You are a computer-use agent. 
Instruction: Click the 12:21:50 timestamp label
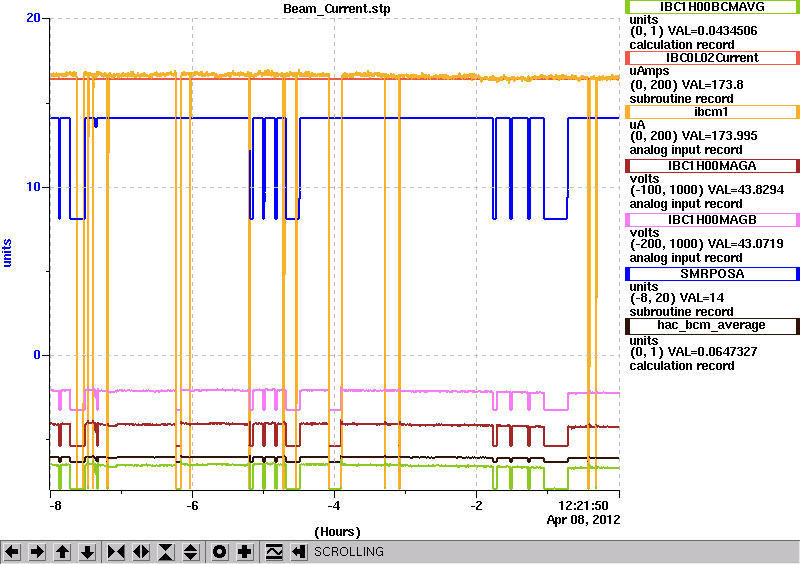[583, 506]
